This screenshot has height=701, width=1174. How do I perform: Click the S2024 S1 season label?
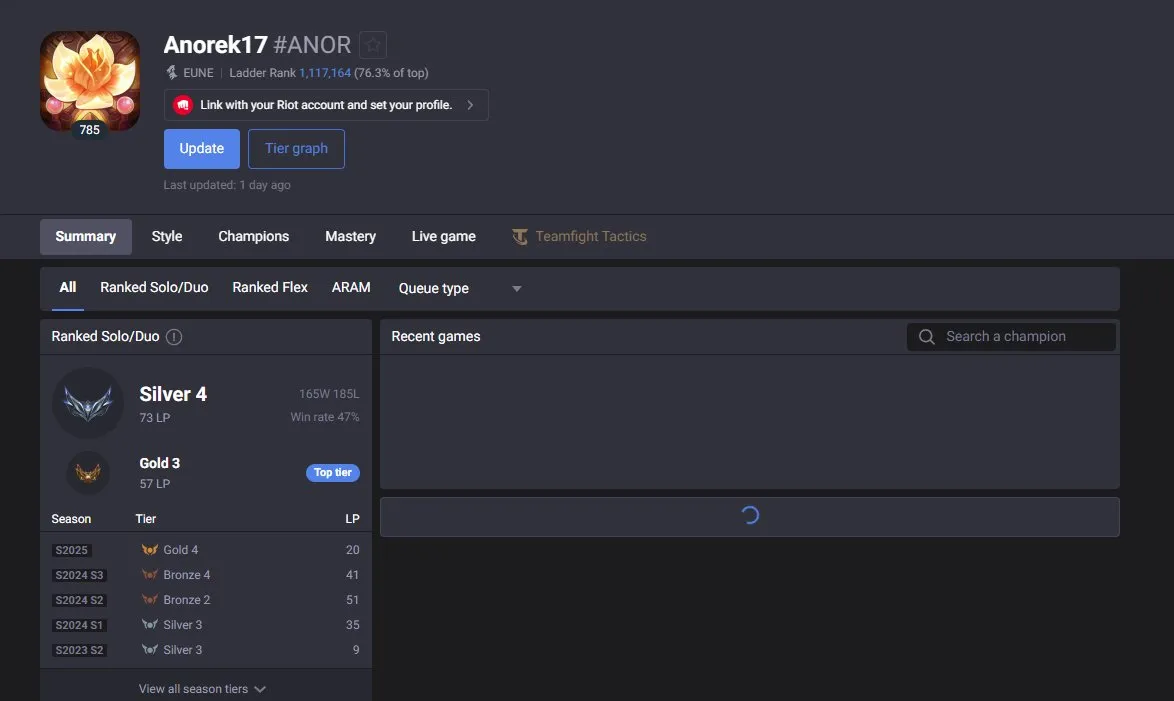(x=79, y=625)
